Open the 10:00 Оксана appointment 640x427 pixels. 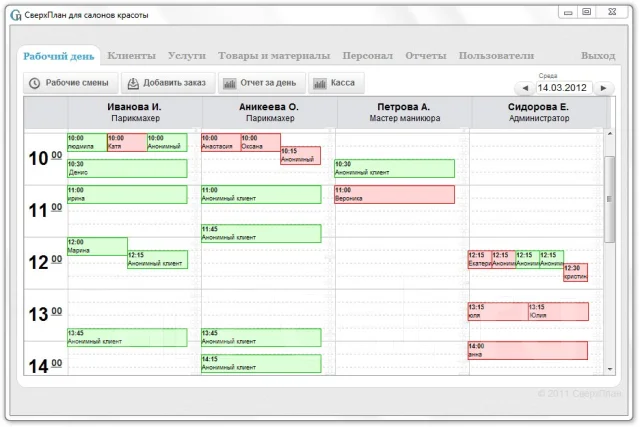260,142
